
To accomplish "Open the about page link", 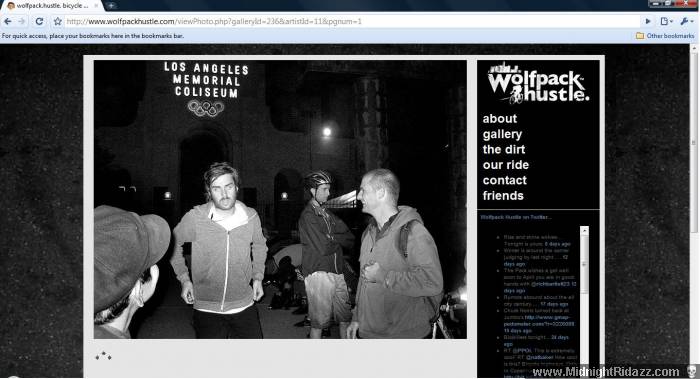I will (500, 119).
